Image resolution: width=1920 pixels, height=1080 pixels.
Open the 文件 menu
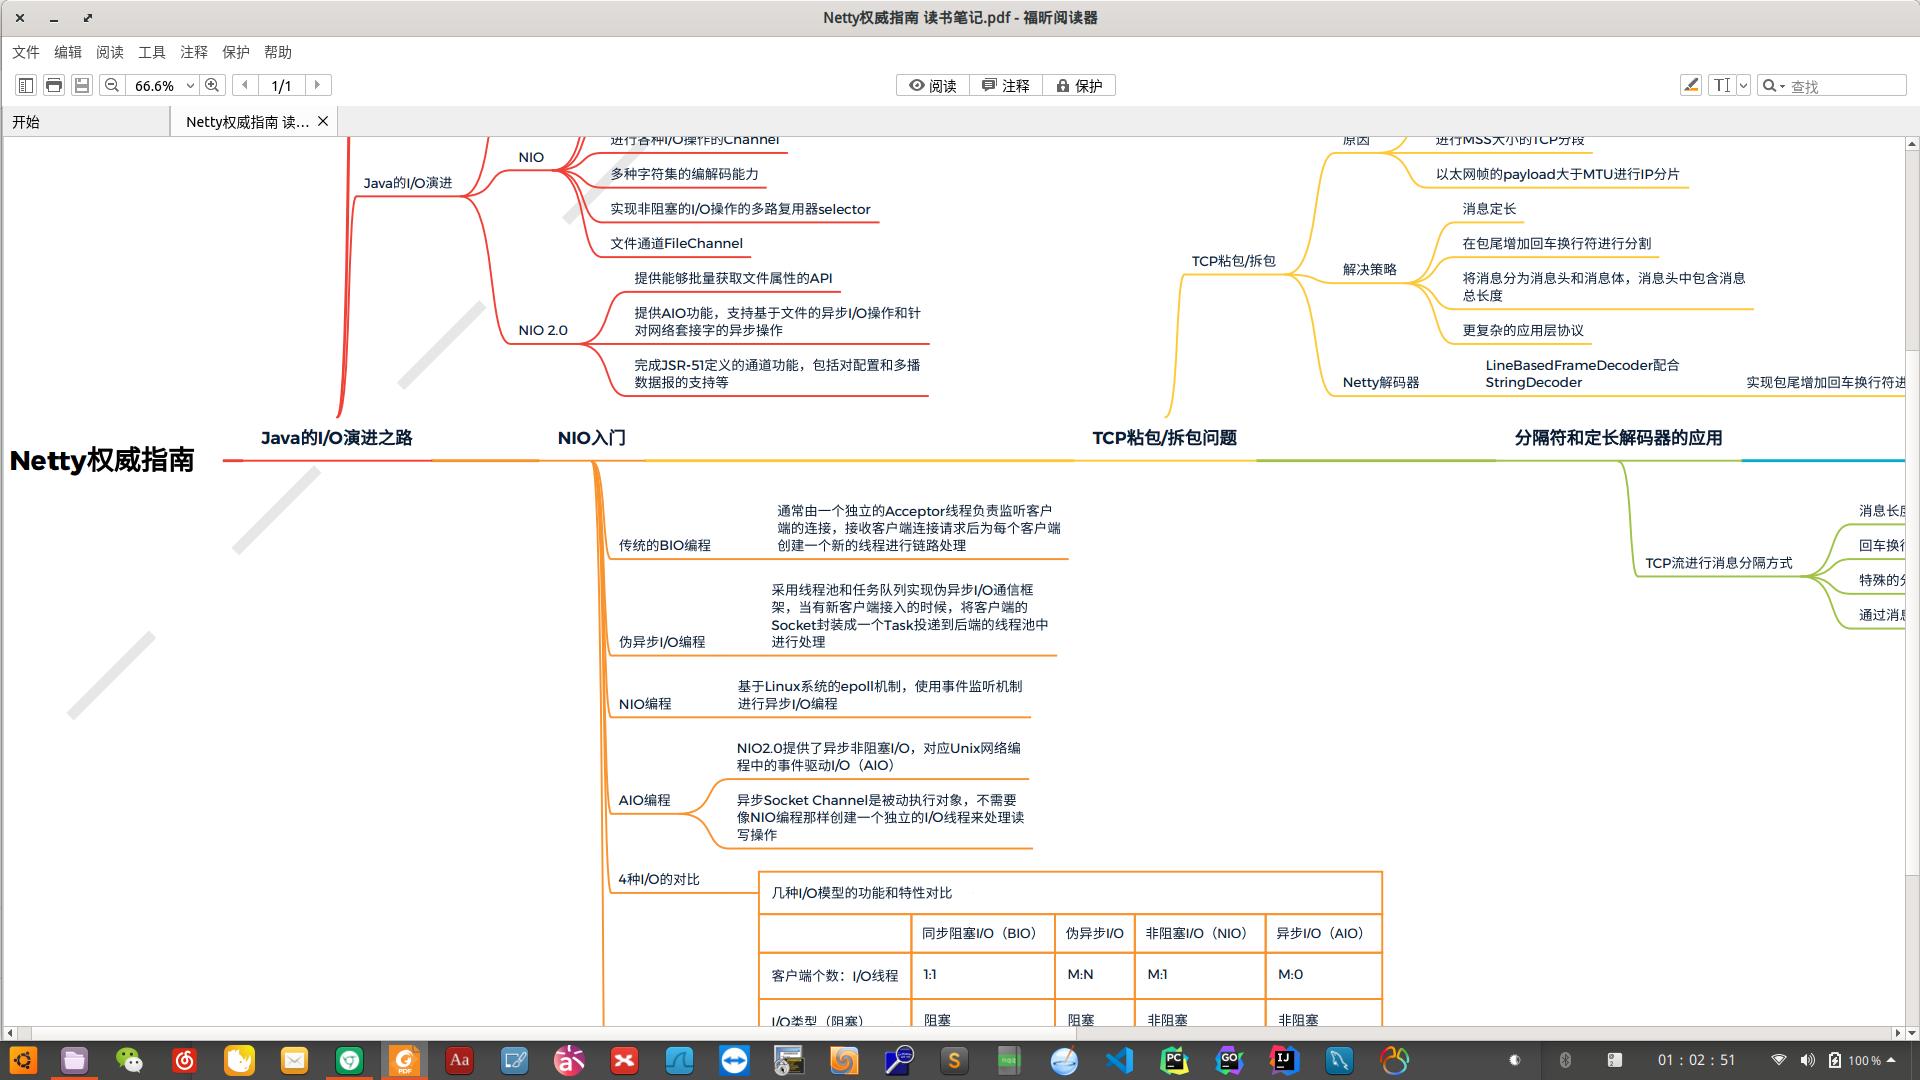tap(26, 52)
